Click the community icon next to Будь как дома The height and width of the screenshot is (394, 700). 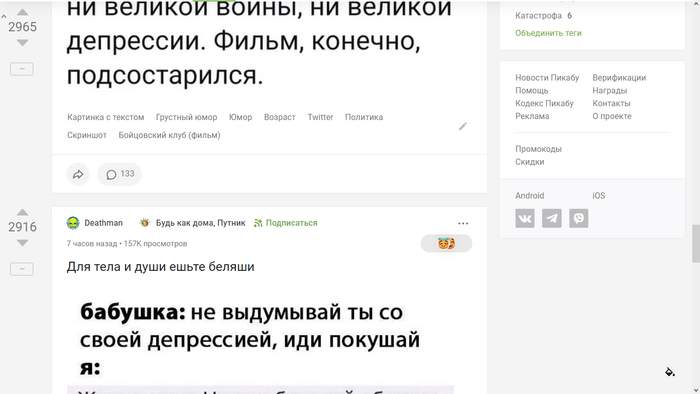pos(145,223)
